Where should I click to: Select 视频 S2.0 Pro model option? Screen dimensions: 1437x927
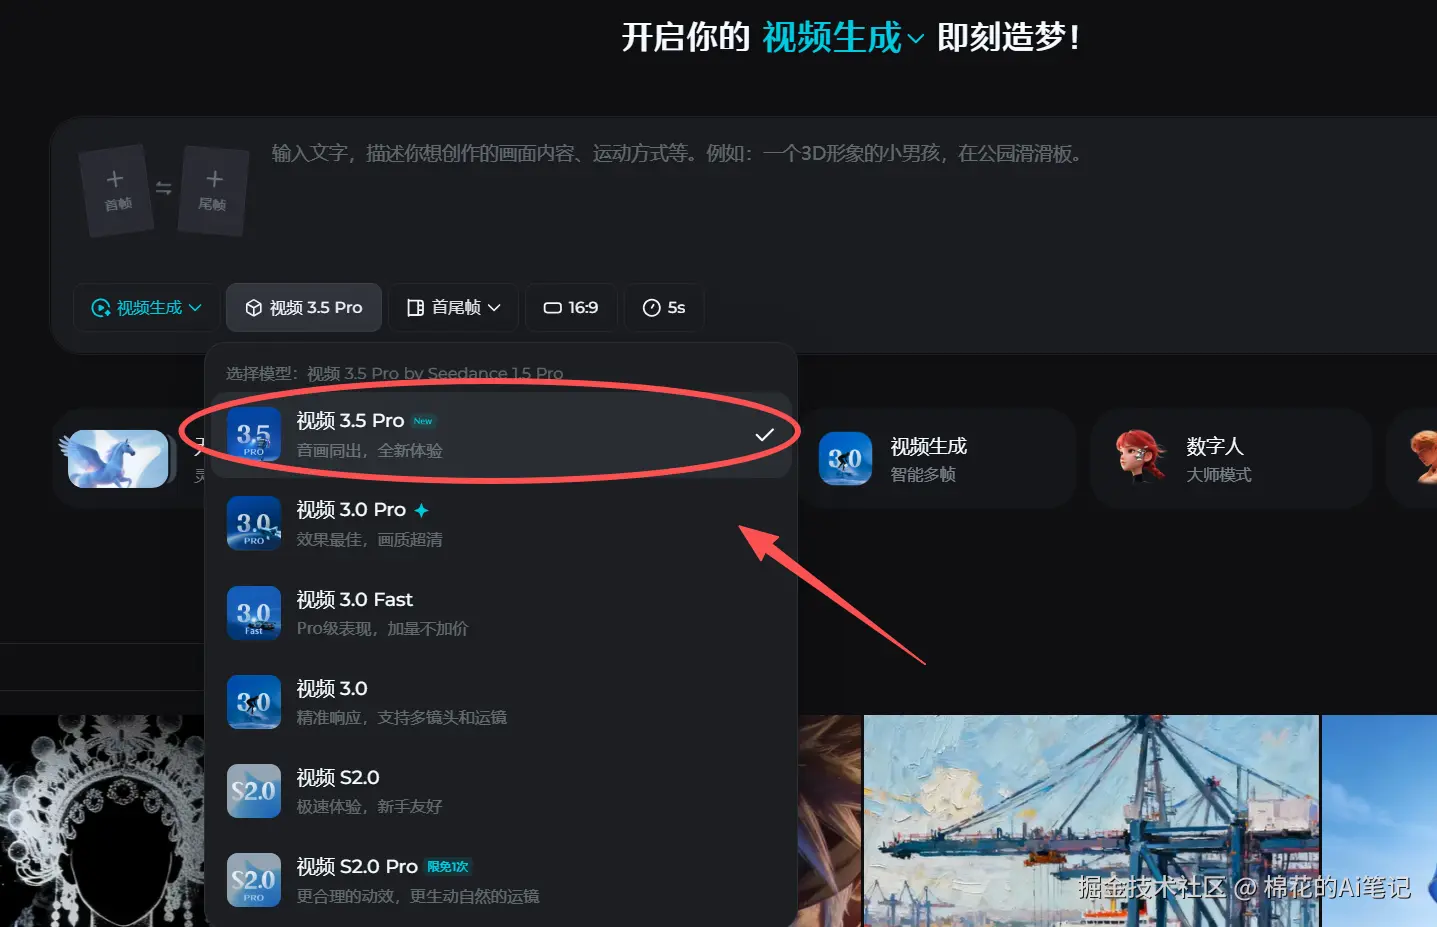(x=501, y=880)
